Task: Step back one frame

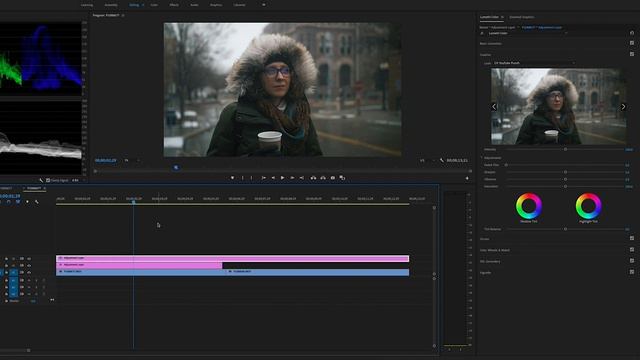Action: point(273,178)
